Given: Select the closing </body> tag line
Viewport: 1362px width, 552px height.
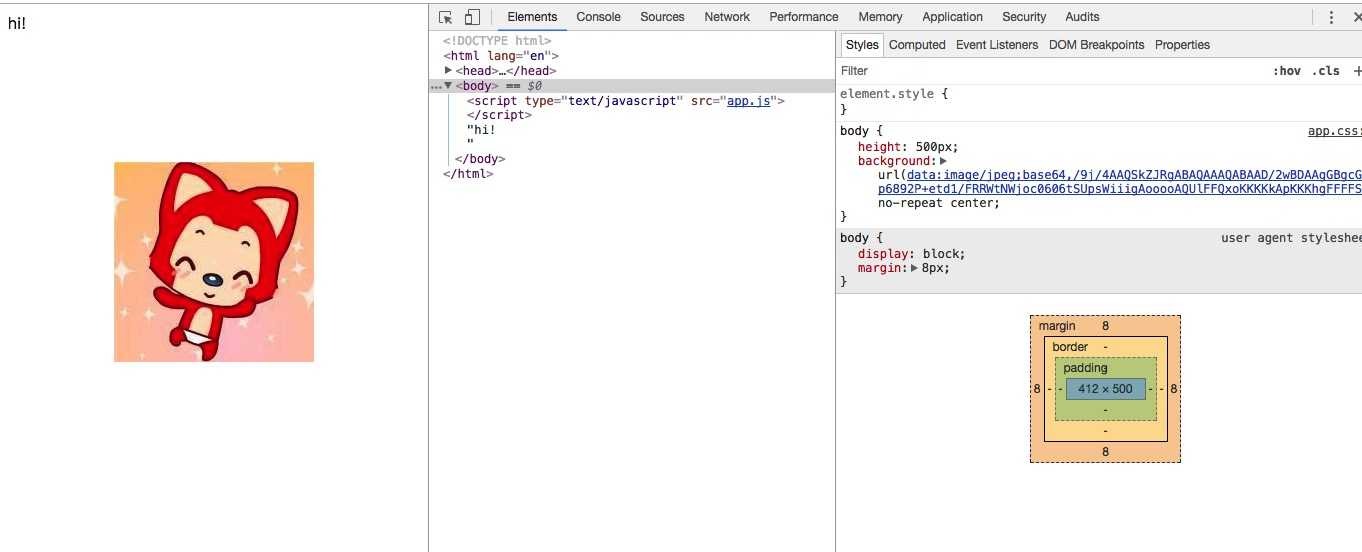Looking at the screenshot, I should 480,159.
